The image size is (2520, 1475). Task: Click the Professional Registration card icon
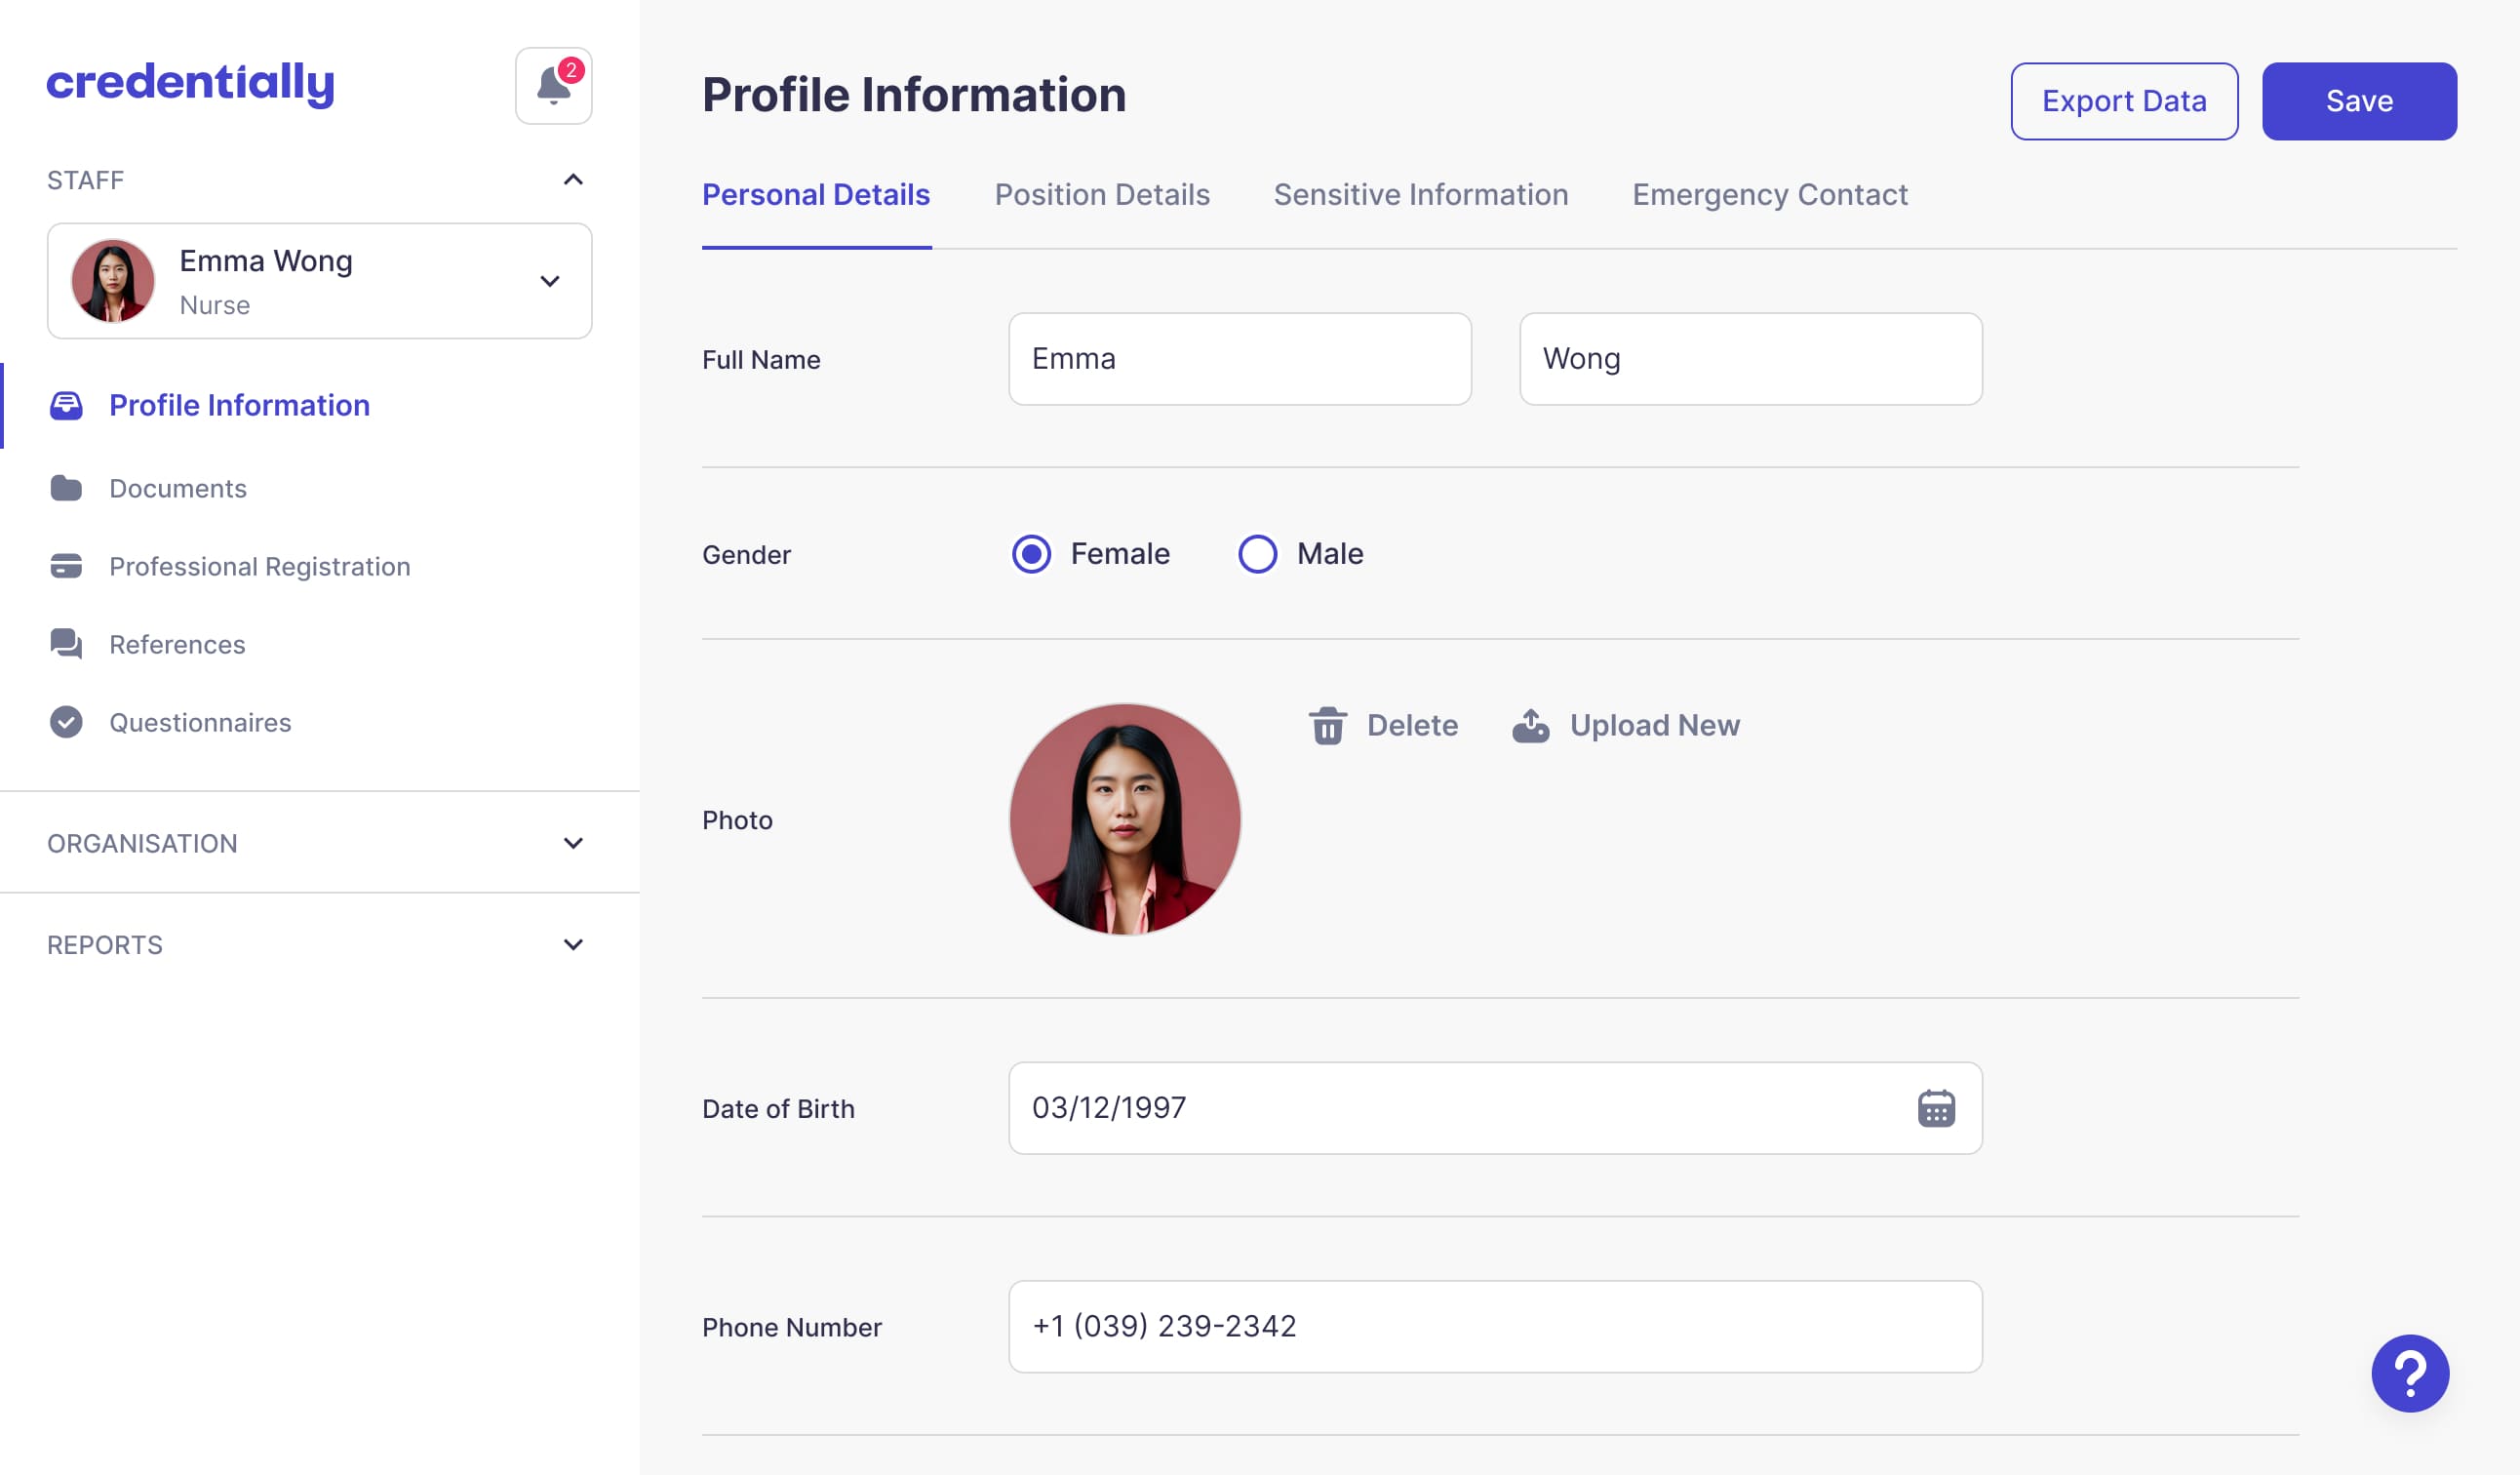coord(66,566)
